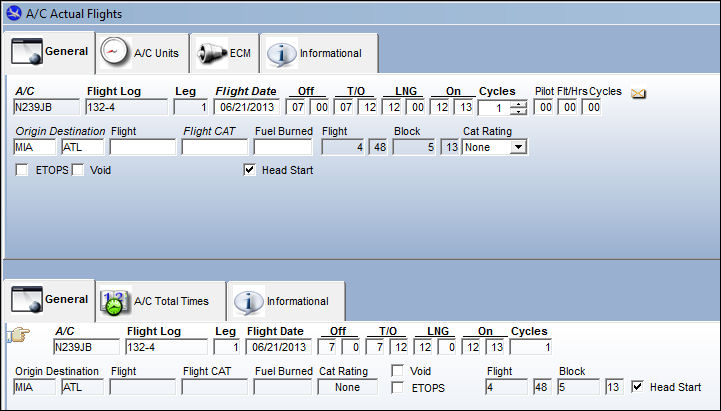Click lower panel Flight Date field
This screenshot has width=721, height=411.
click(x=279, y=347)
